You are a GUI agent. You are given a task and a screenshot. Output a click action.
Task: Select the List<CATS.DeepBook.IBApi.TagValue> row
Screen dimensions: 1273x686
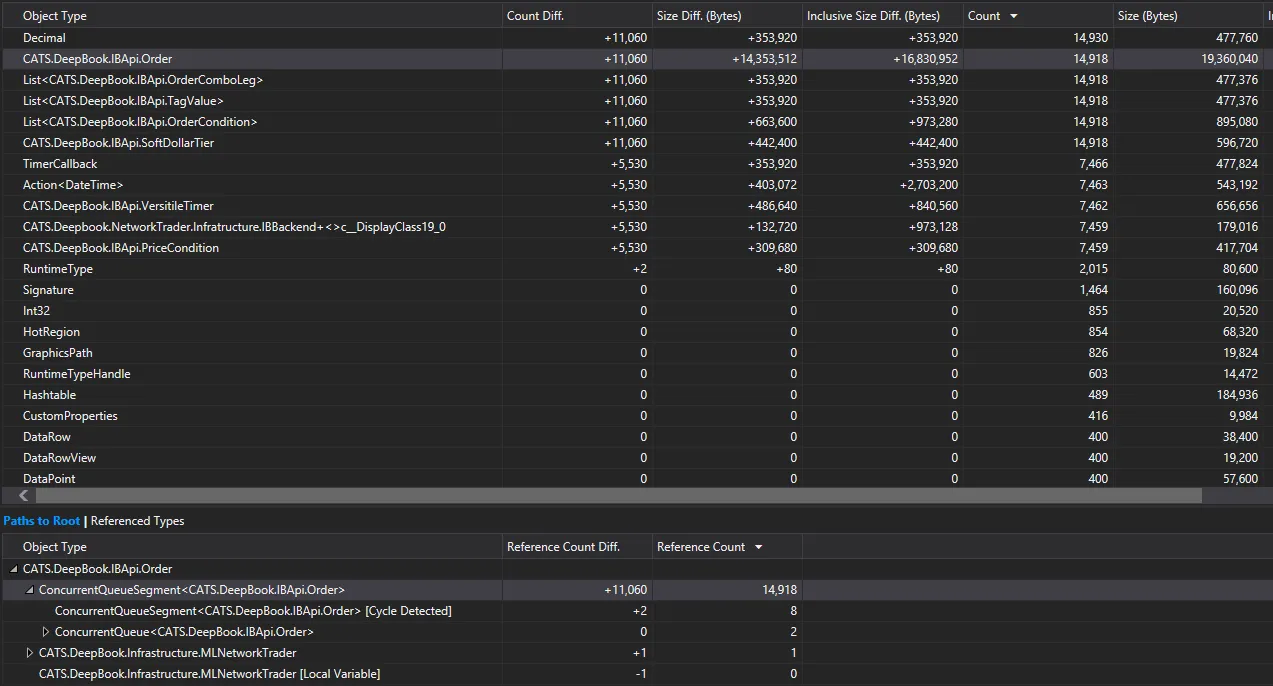click(x=636, y=101)
